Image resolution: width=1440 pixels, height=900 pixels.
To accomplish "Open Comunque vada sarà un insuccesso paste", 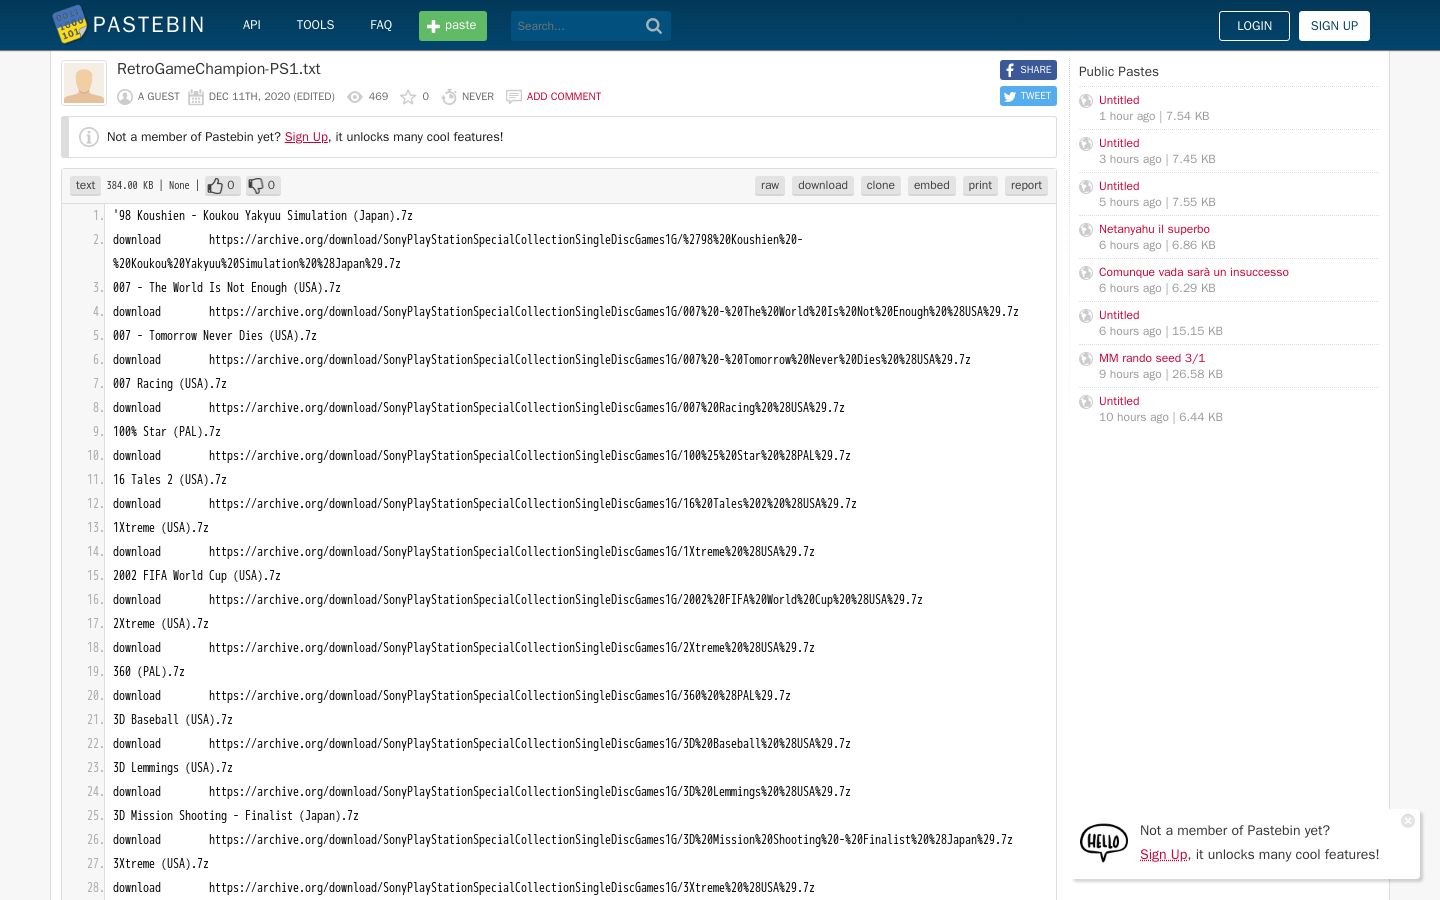I will click(x=1194, y=272).
